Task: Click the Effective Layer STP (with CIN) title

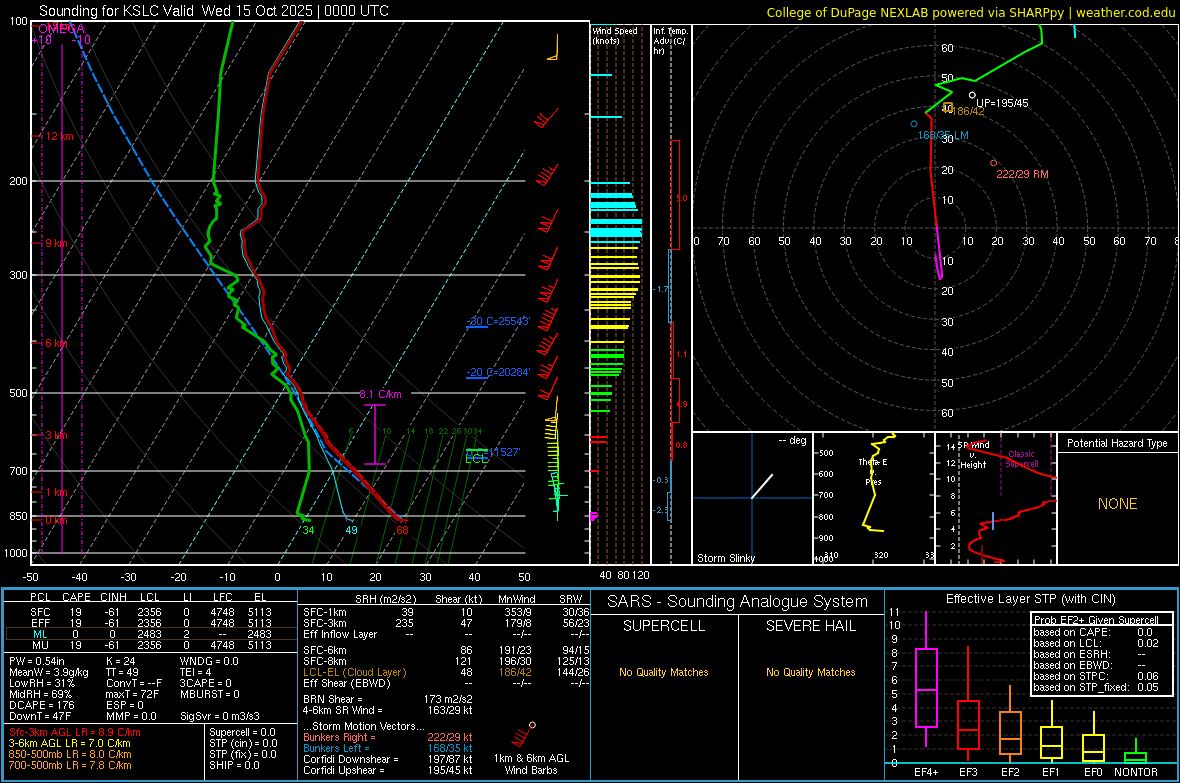Action: click(x=1030, y=599)
